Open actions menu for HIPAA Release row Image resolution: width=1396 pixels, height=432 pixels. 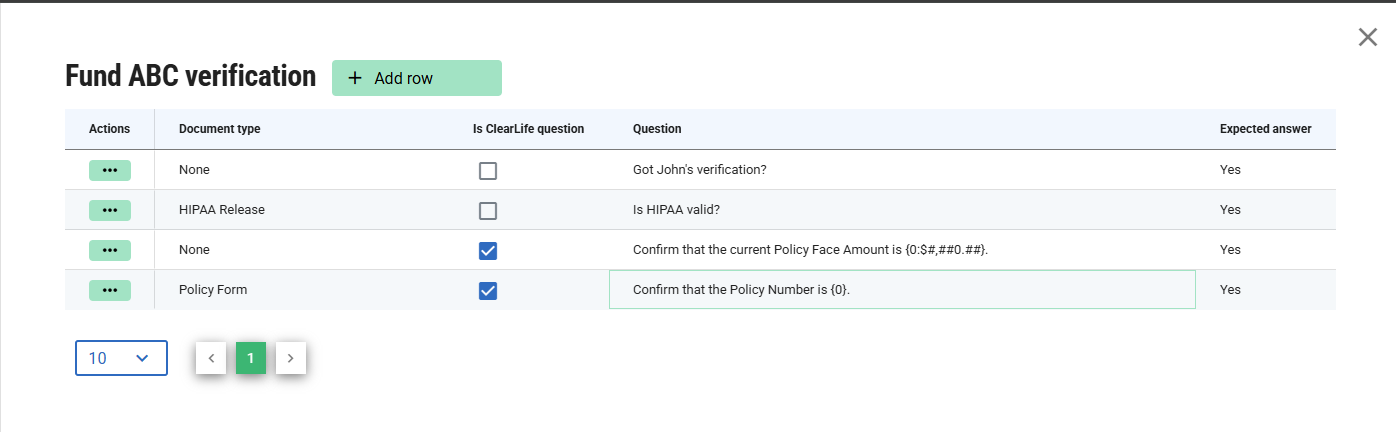click(110, 210)
